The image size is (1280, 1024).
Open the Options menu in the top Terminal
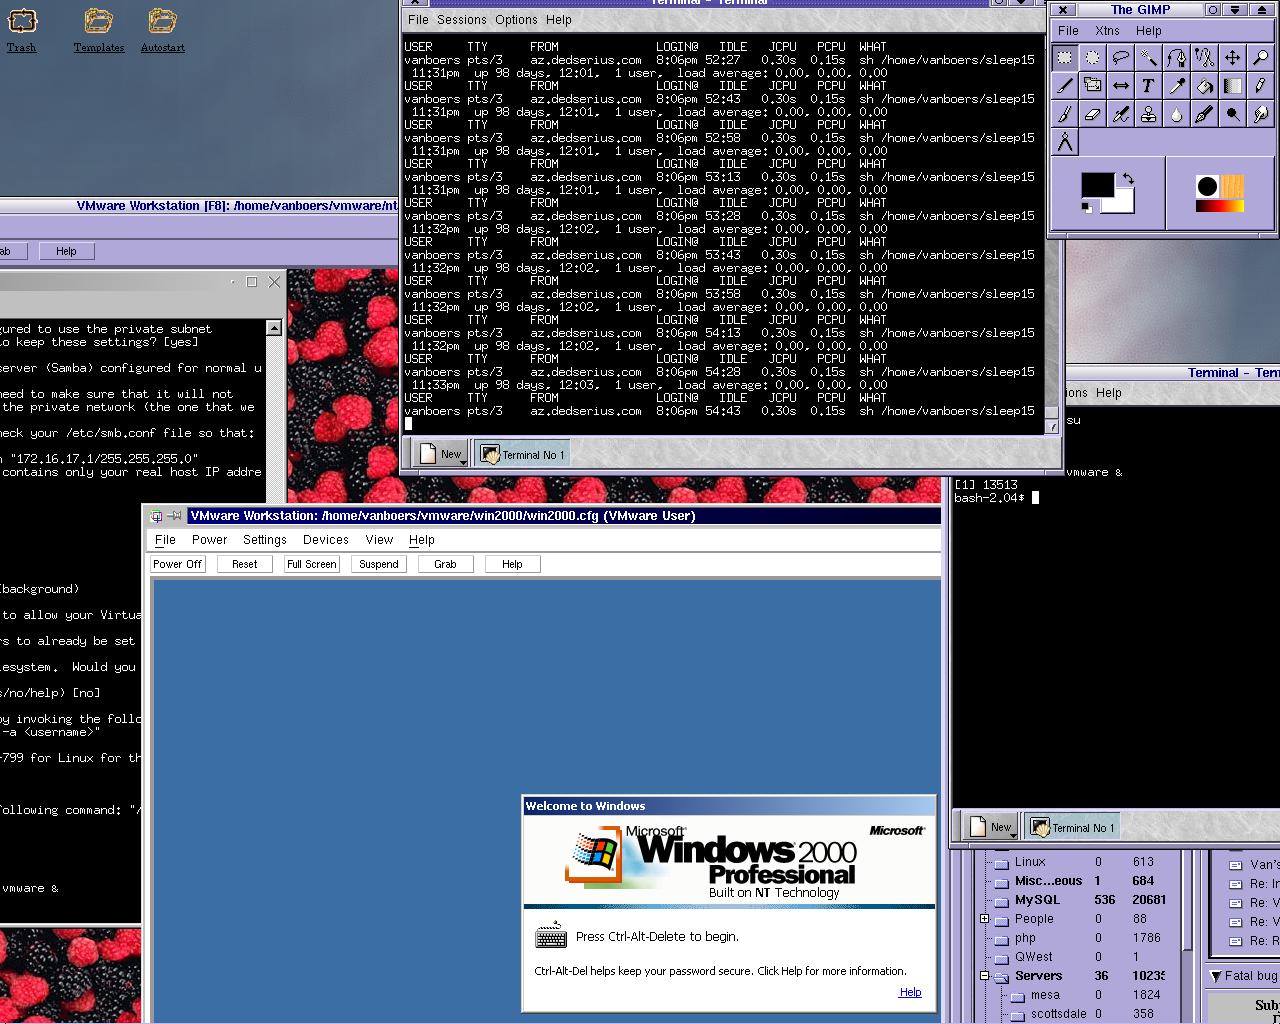516,19
